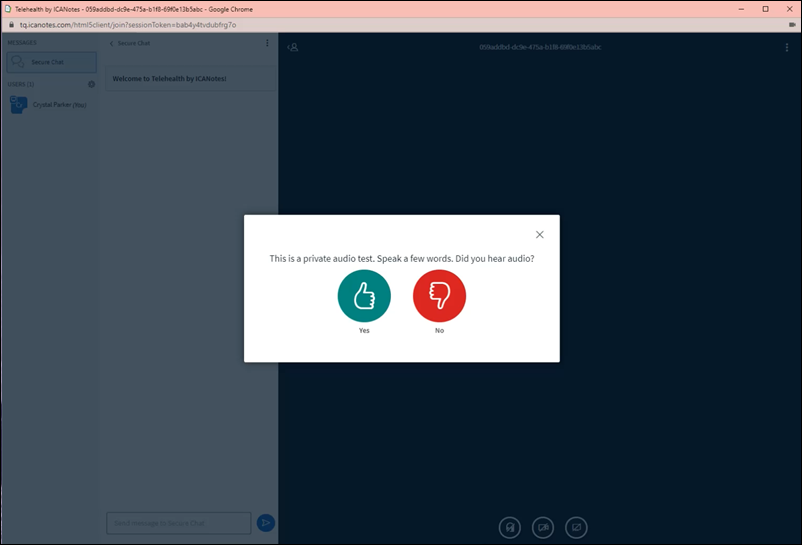The width and height of the screenshot is (802, 545).
Task: Click the USERS (1) heading
Action: click(x=20, y=84)
